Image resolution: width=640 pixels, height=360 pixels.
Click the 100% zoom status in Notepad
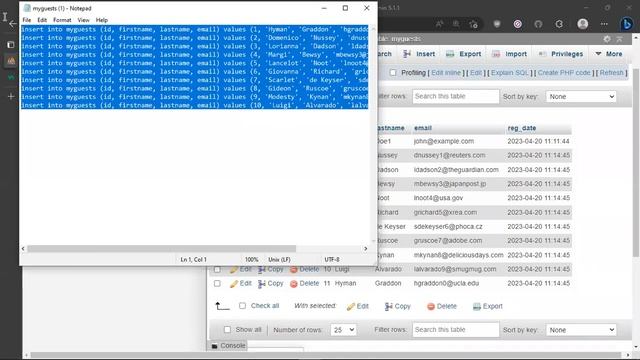pos(251,260)
